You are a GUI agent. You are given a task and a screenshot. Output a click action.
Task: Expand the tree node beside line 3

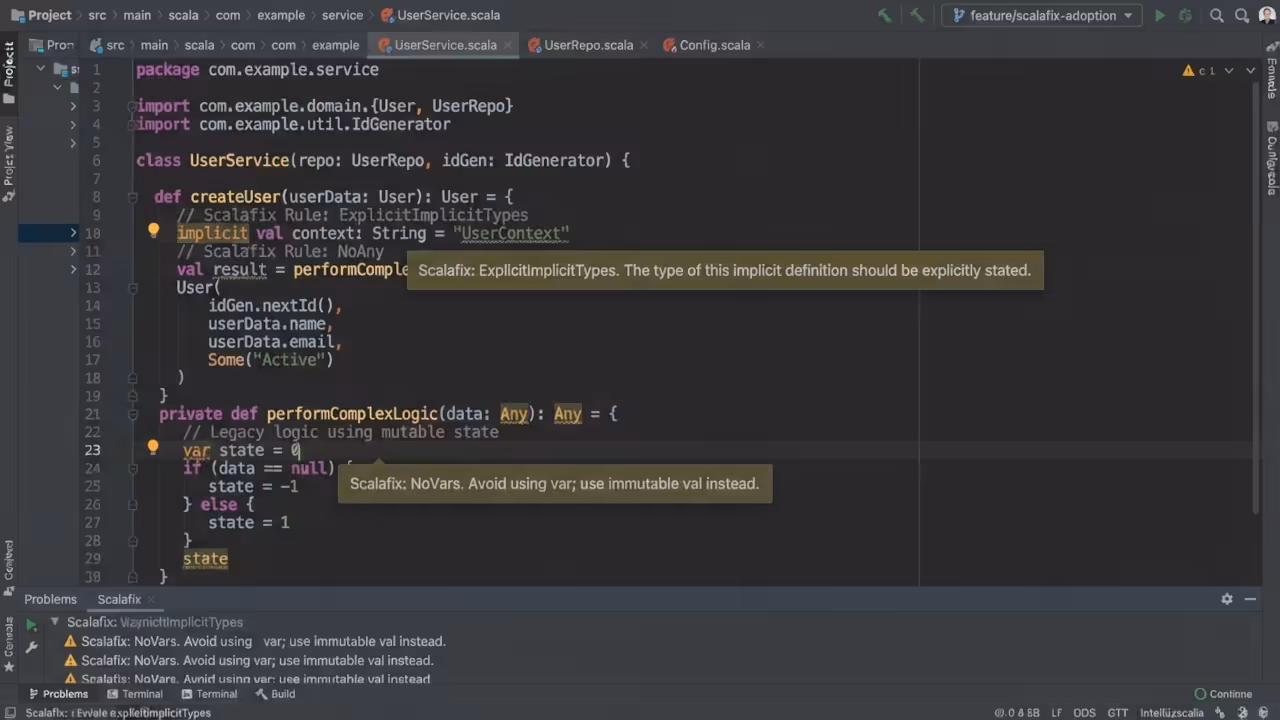coord(73,106)
